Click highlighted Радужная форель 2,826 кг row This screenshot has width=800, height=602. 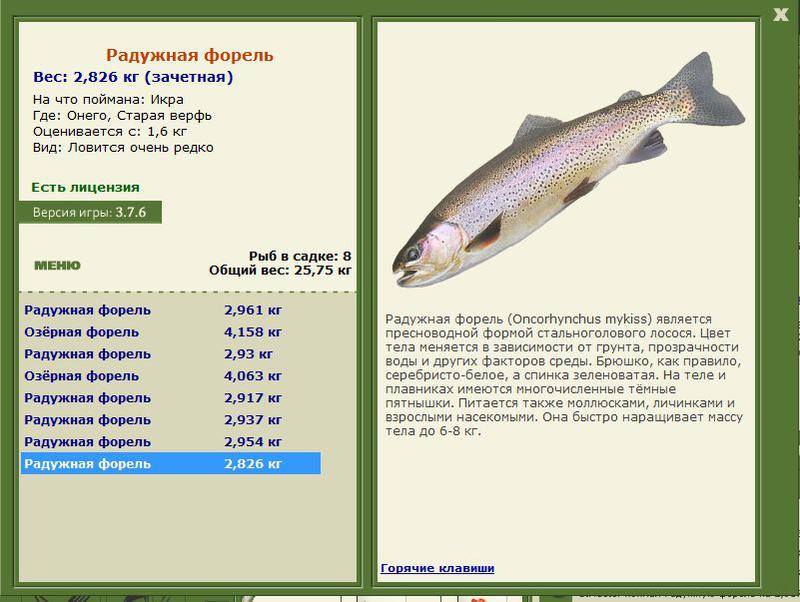[170, 463]
